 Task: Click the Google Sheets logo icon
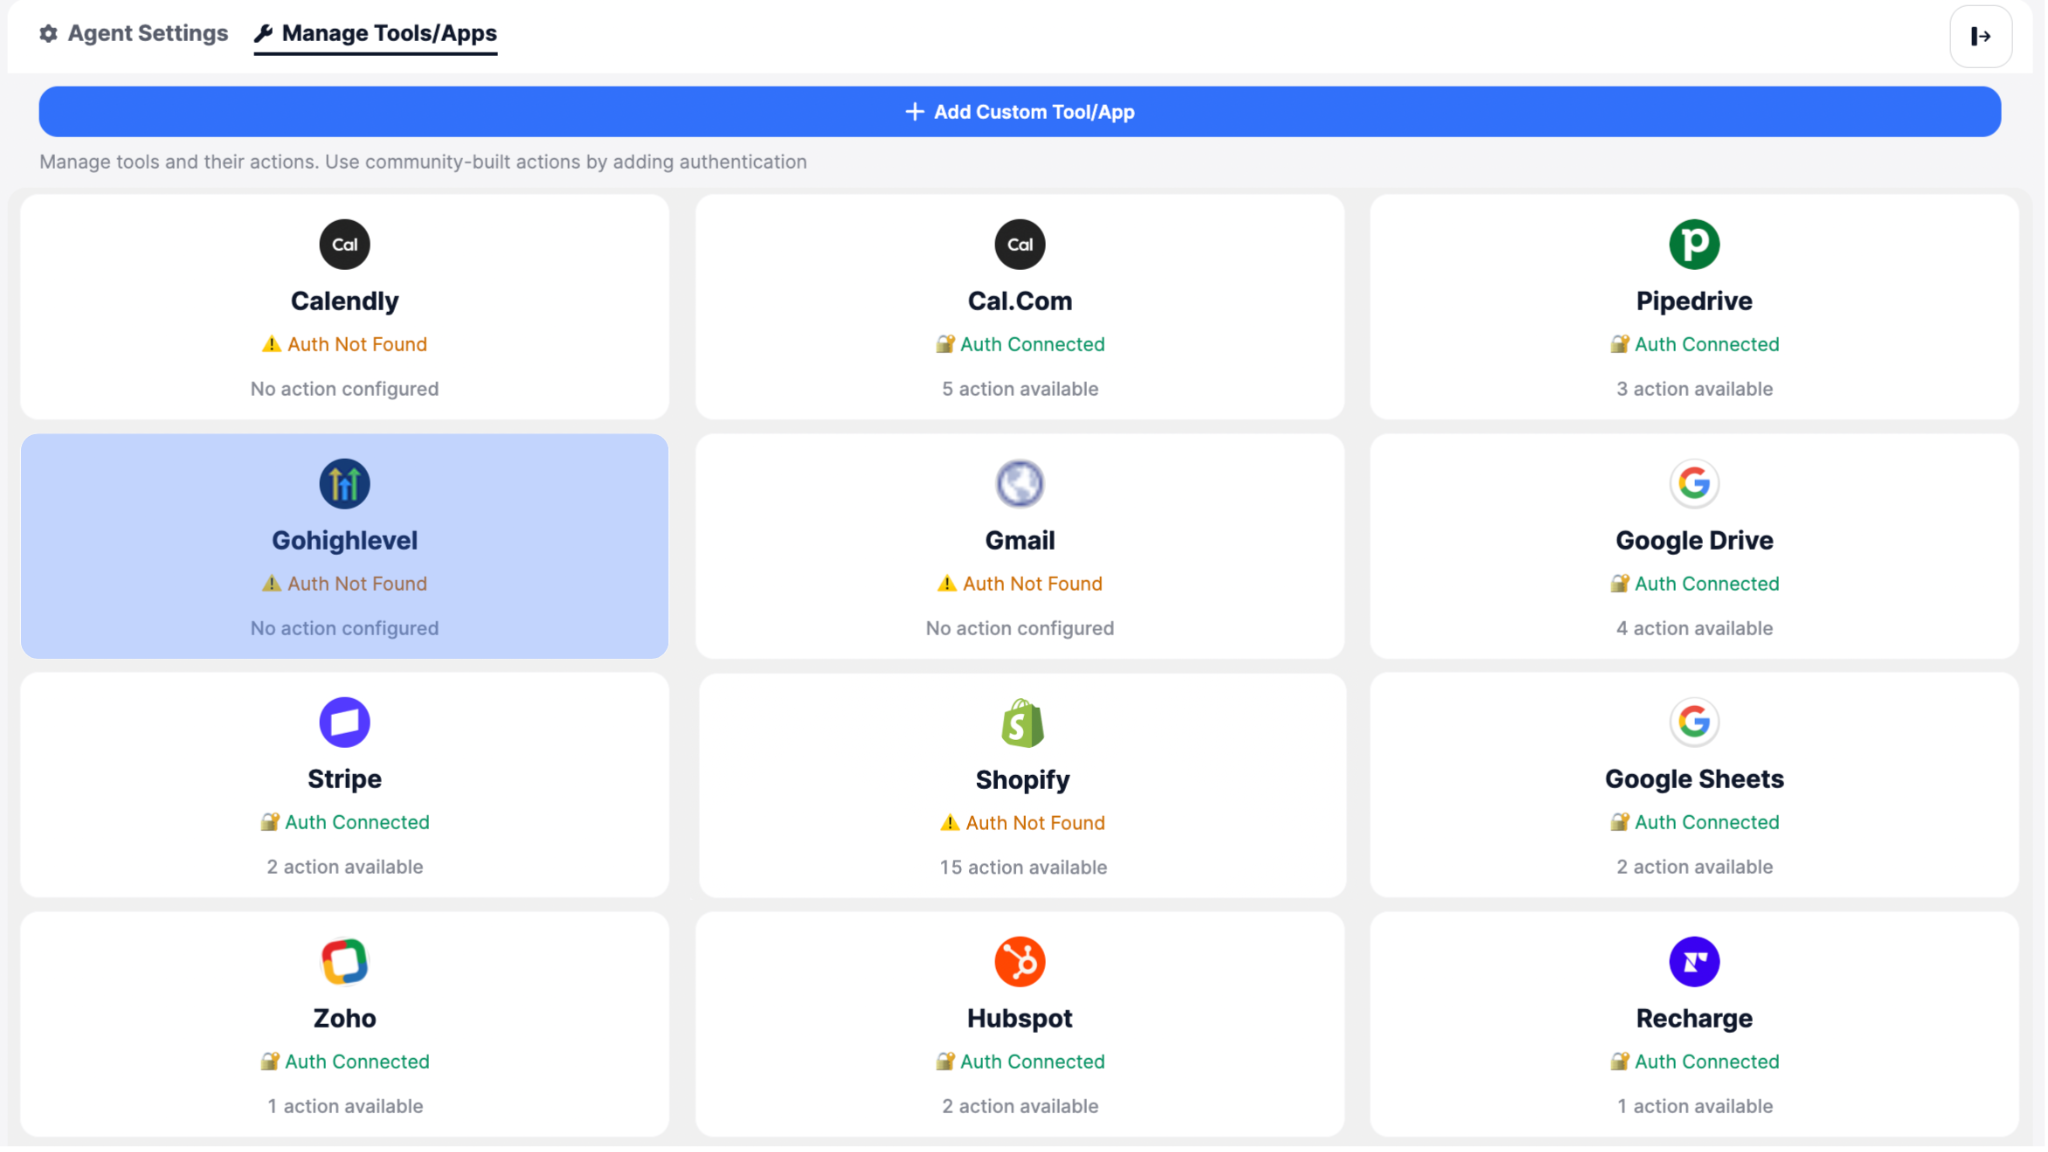point(1693,722)
